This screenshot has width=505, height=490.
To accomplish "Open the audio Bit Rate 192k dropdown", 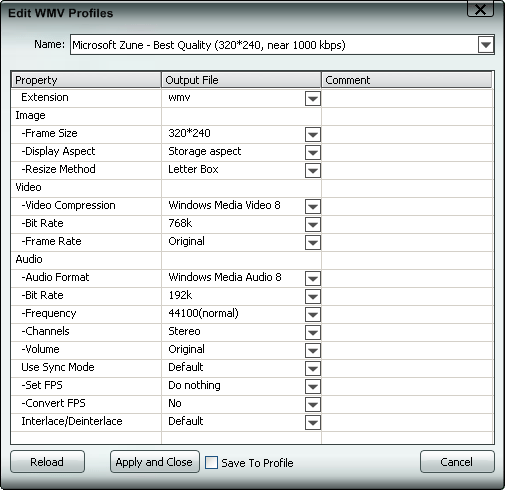I will pos(313,297).
